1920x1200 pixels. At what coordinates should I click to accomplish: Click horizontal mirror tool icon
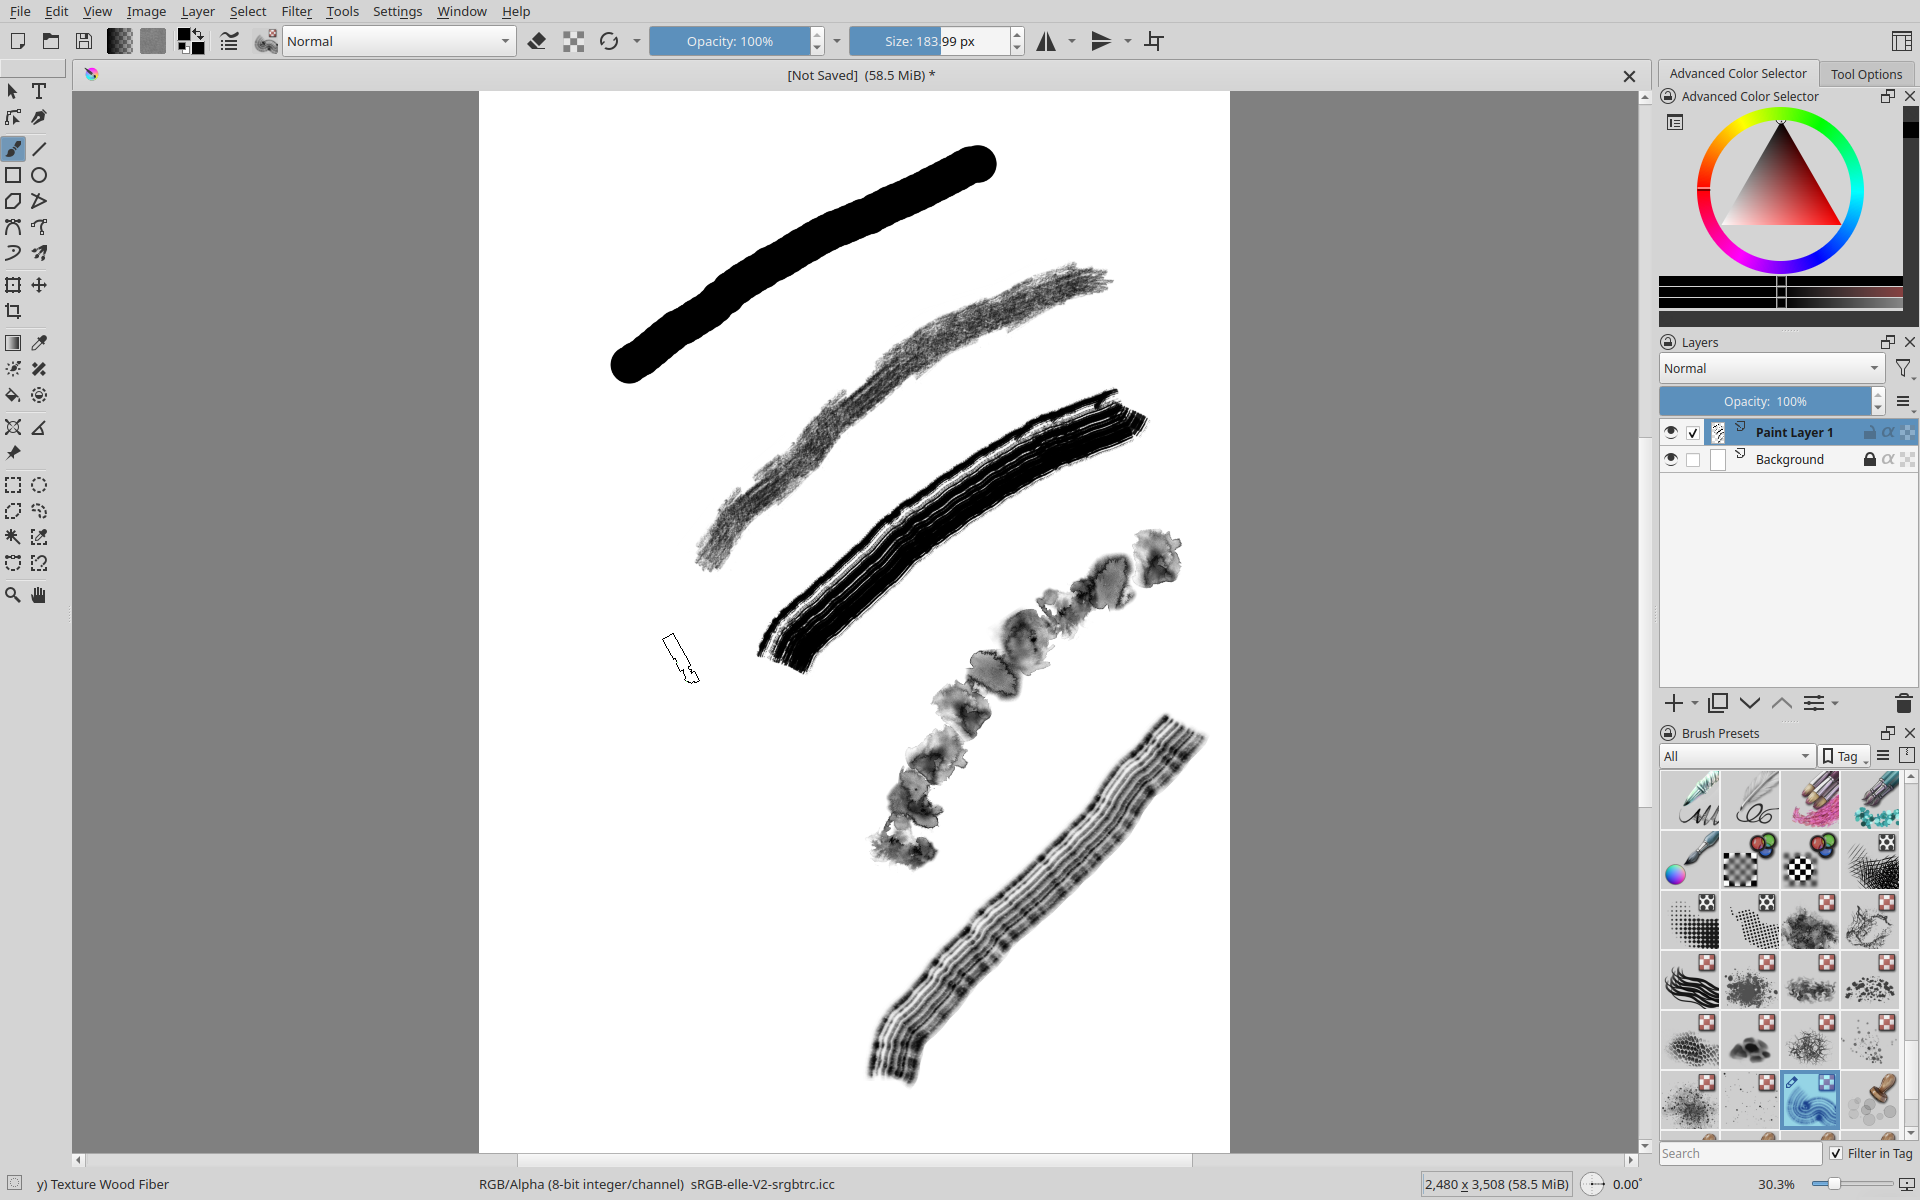[x=1046, y=41]
